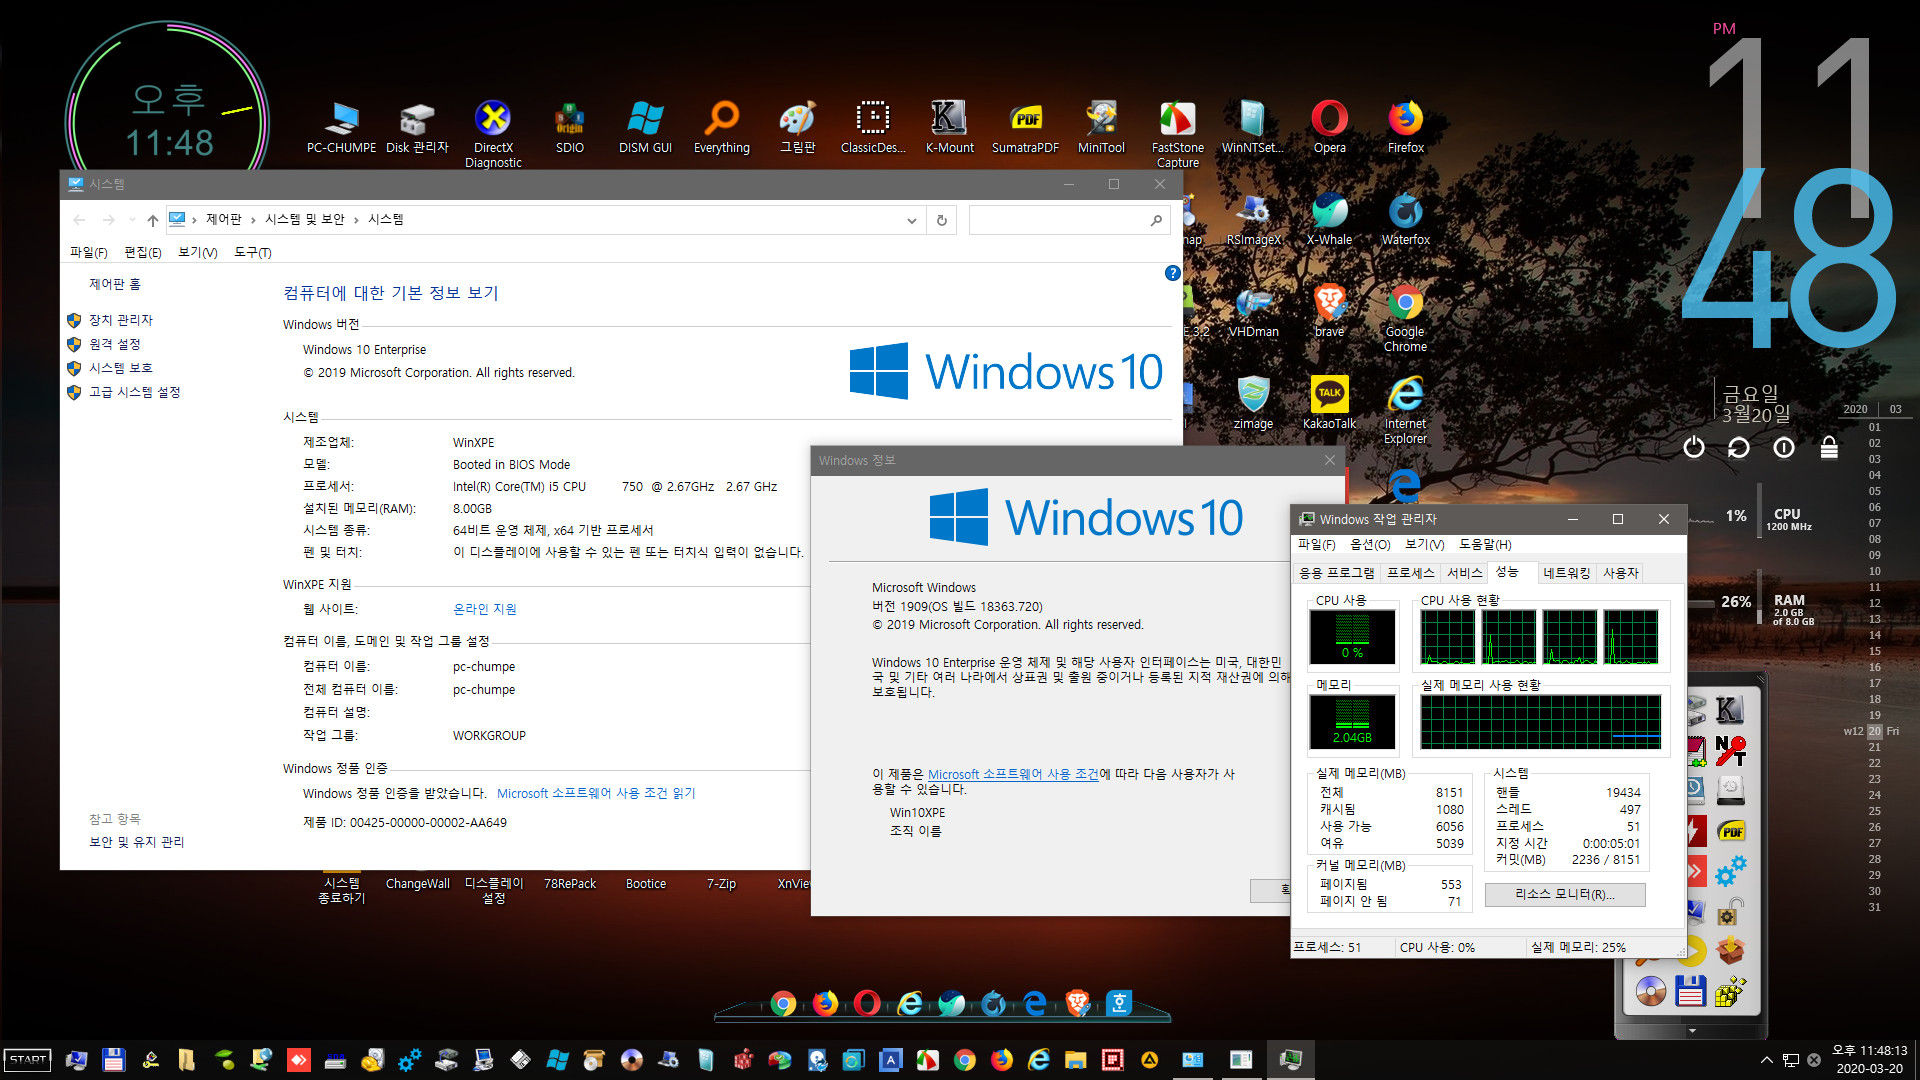Open Google Chrome desktop icon
Screen dimensions: 1920x1080
[x=1405, y=318]
